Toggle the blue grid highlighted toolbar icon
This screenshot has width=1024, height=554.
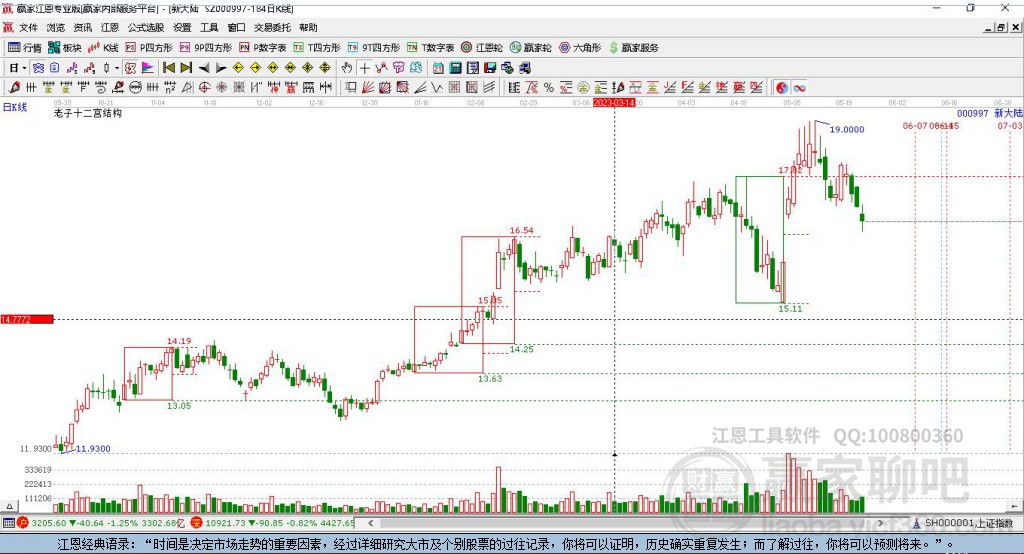click(38, 67)
